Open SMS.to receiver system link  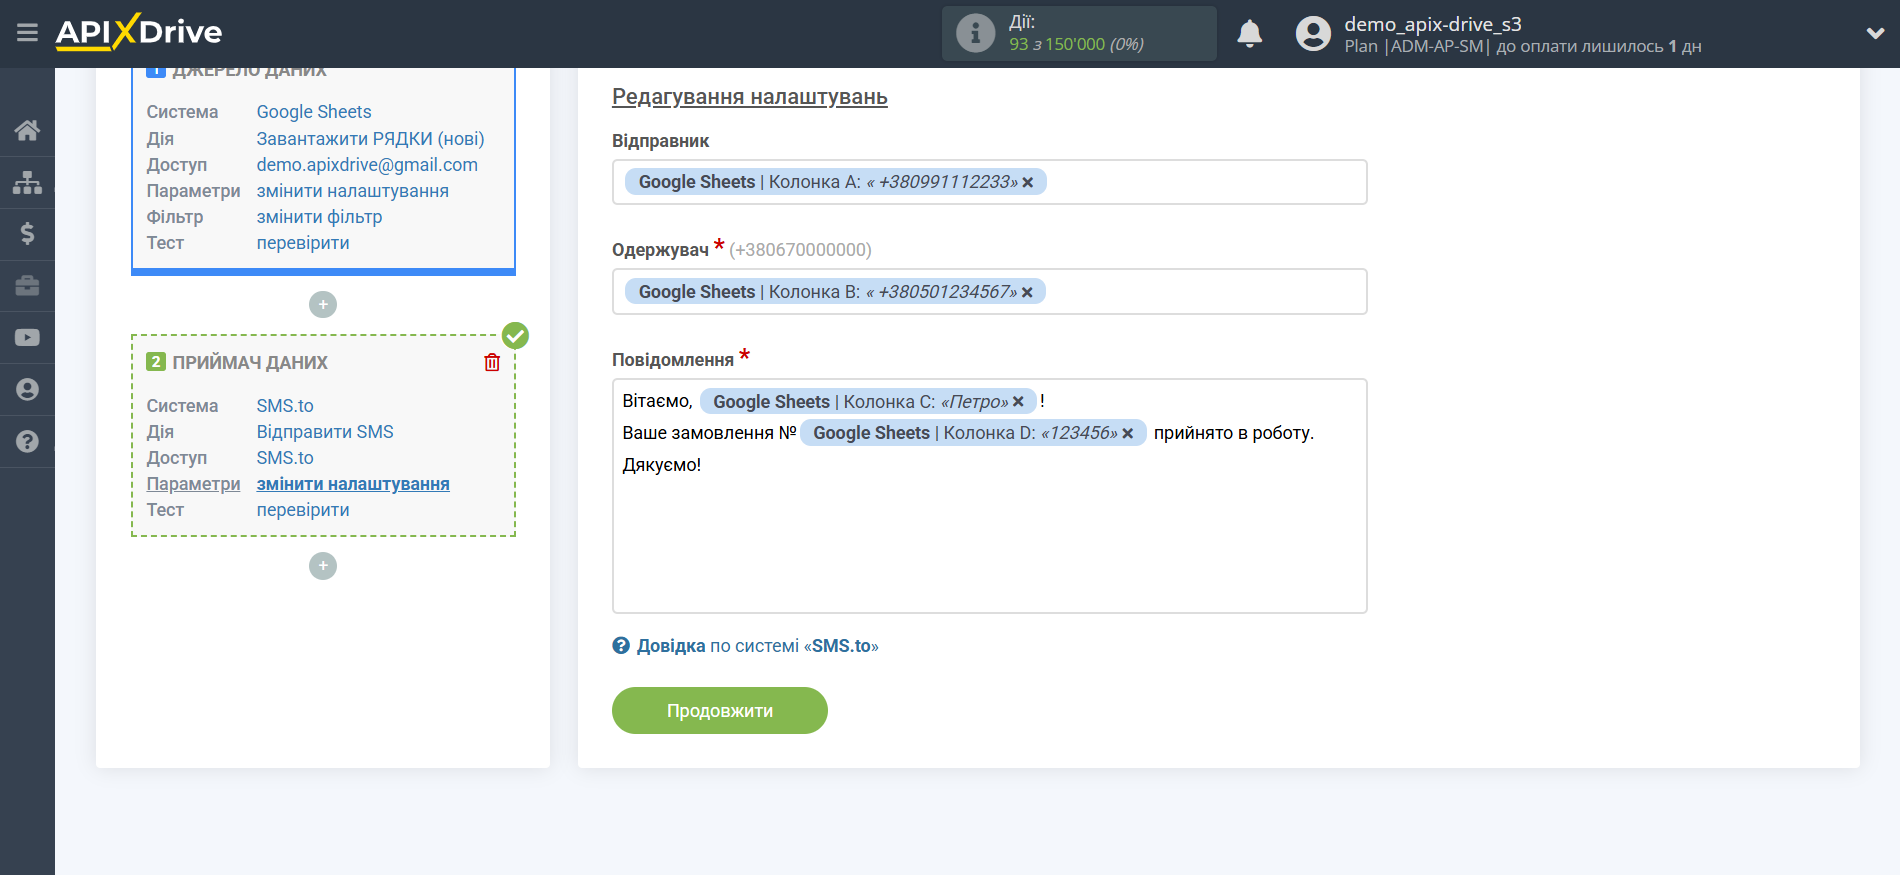(285, 406)
